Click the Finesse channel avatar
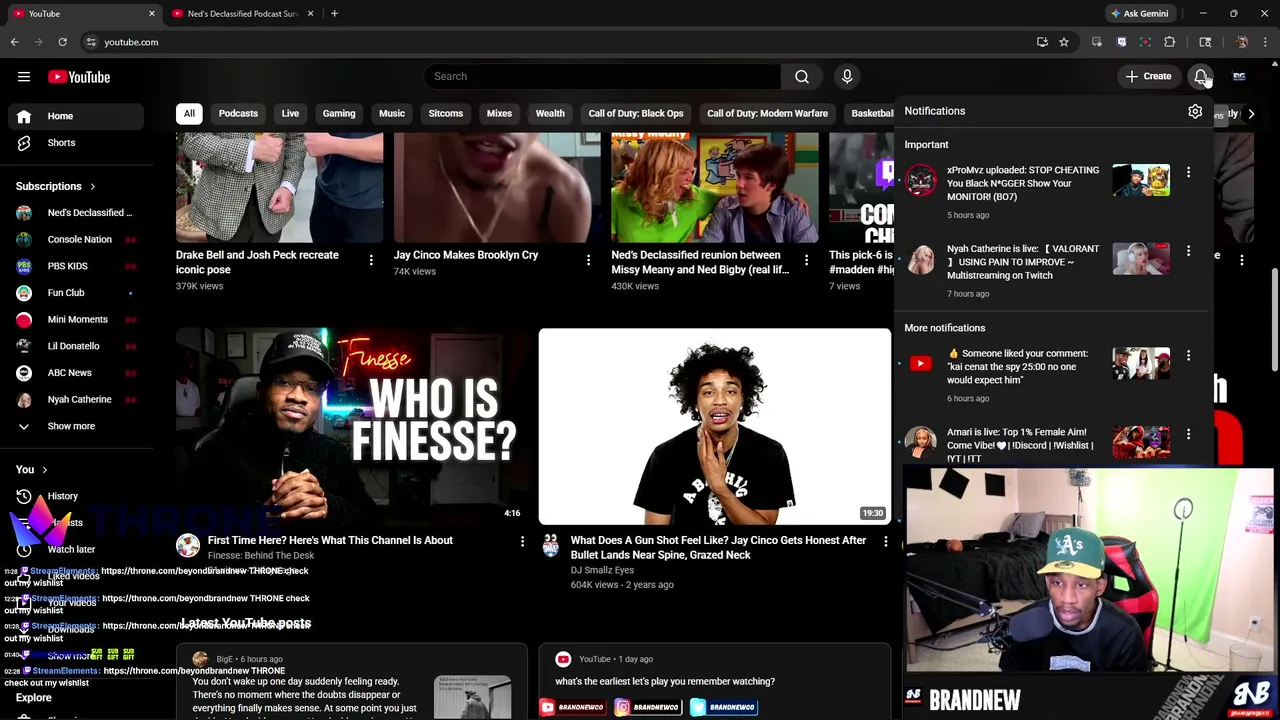The width and height of the screenshot is (1280, 720). (188, 545)
